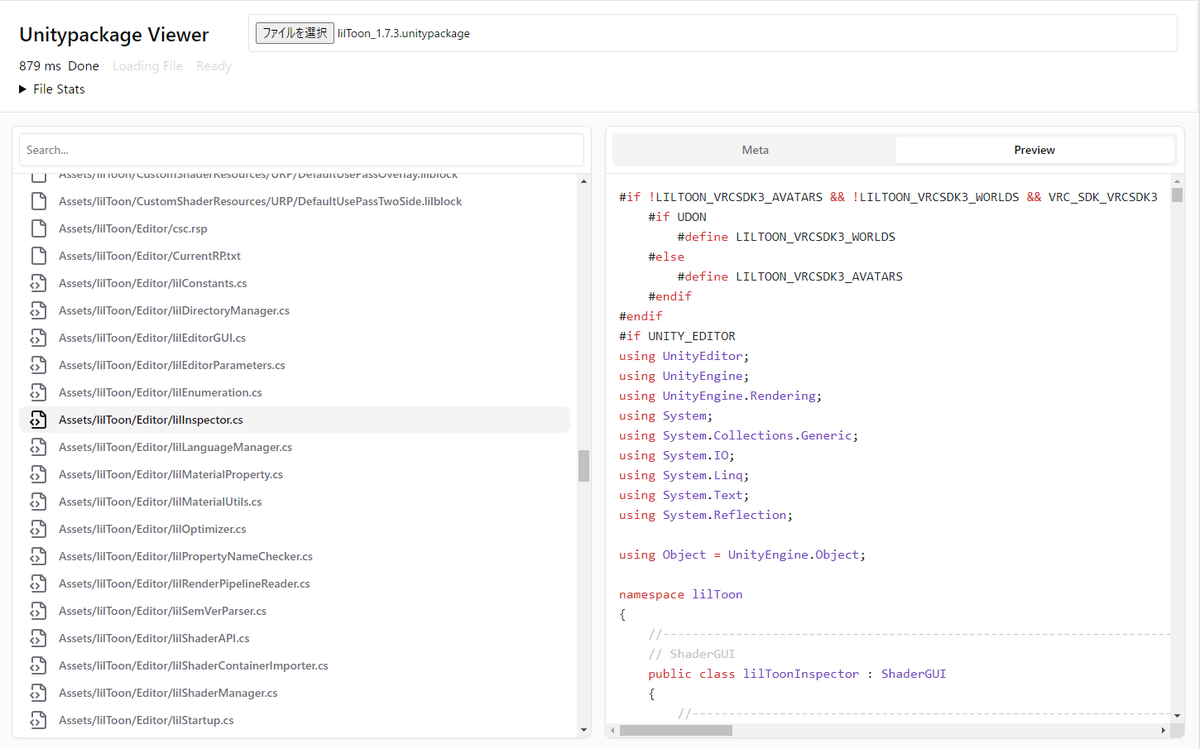Click the code preview vertical scrollbar thumb
1200x749 pixels.
tap(1177, 195)
